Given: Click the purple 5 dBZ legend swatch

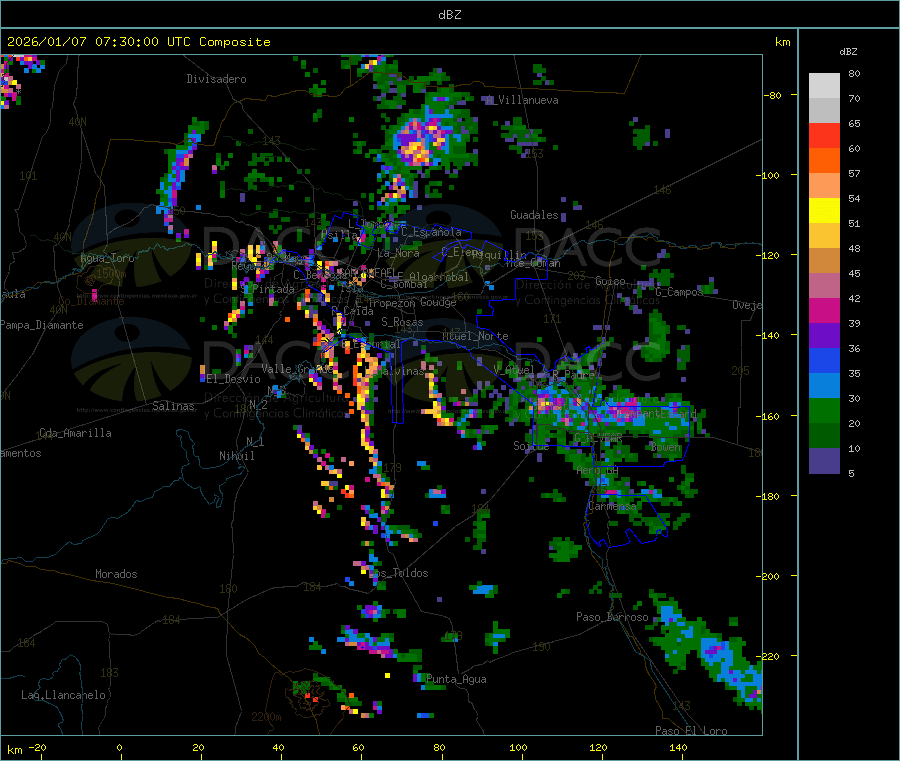Looking at the screenshot, I should coord(824,461).
